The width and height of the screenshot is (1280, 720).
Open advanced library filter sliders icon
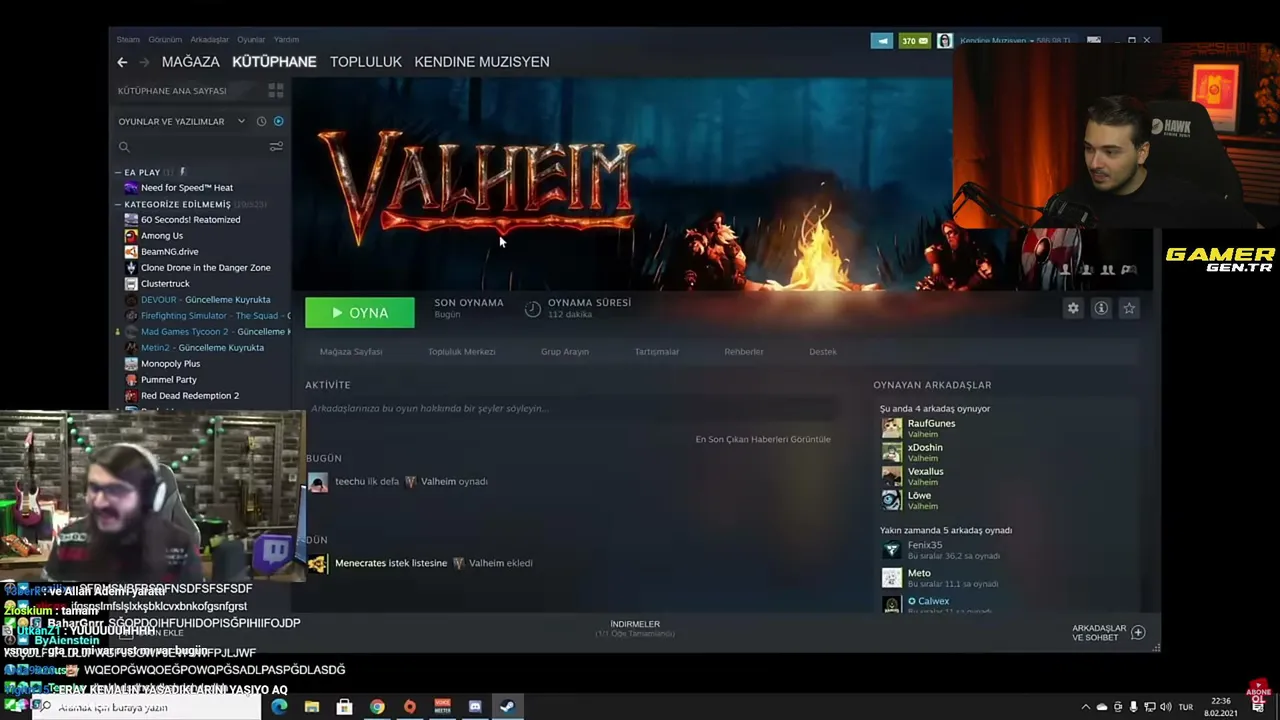click(x=276, y=147)
